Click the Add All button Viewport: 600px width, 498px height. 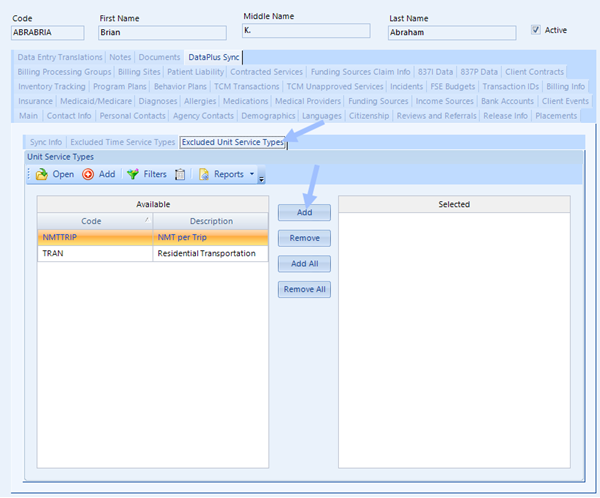tap(304, 264)
